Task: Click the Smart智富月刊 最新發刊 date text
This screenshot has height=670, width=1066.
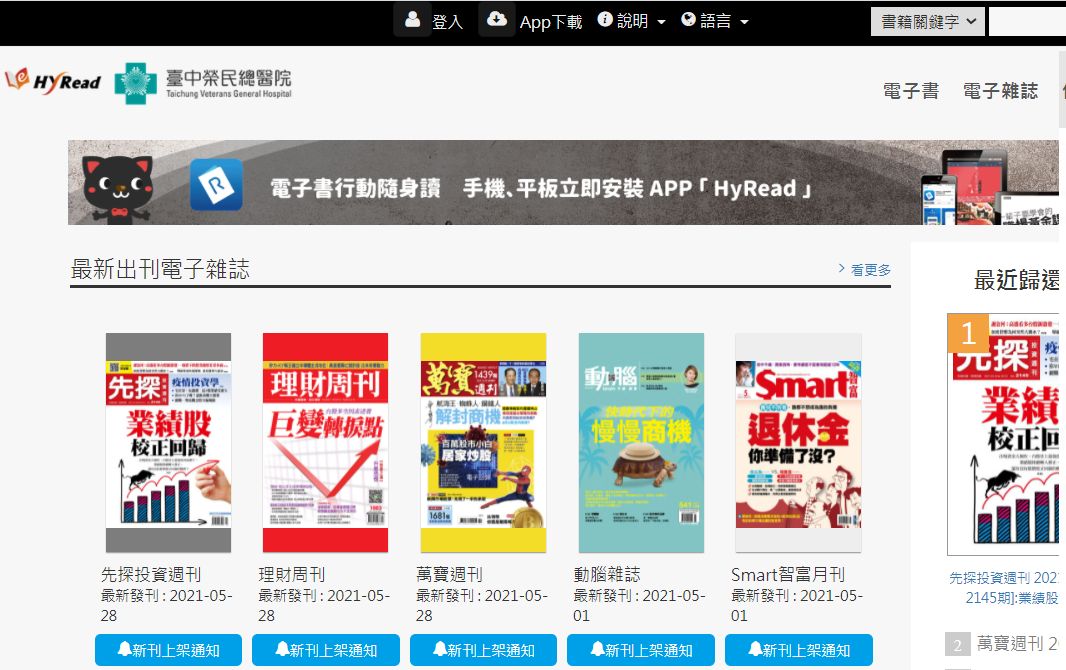Action: click(797, 605)
